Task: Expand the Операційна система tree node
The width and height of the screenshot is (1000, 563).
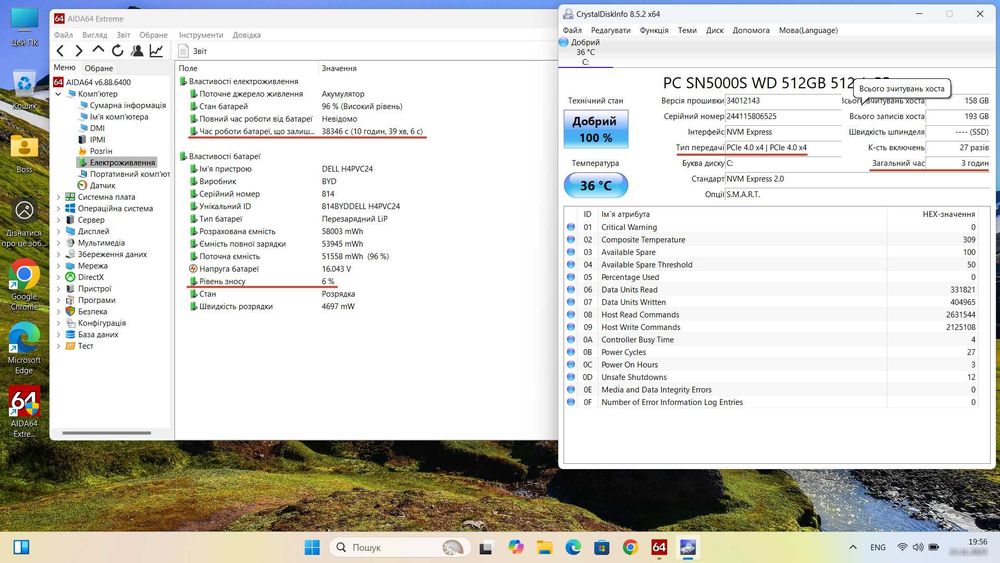Action: pos(59,208)
